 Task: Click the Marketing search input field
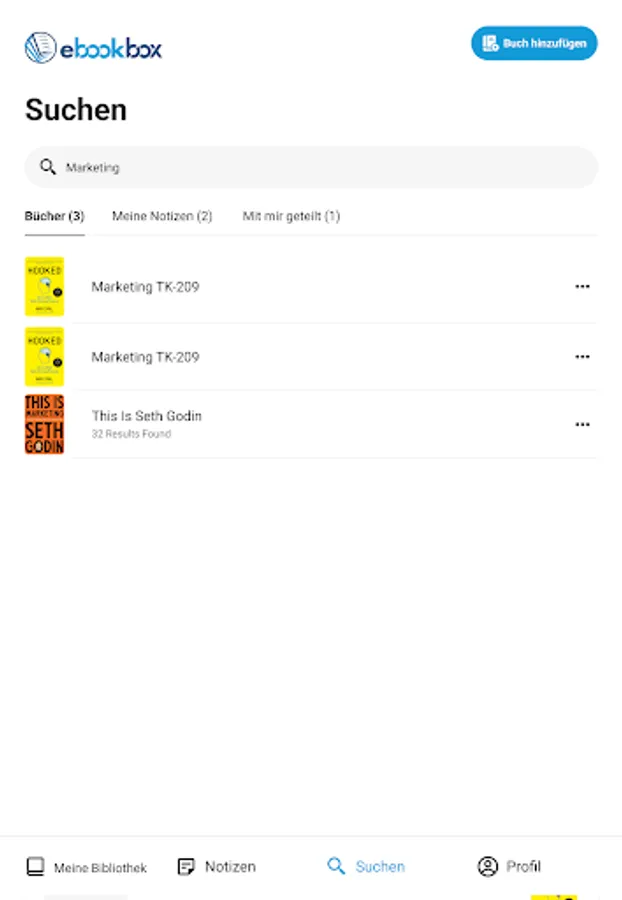click(320, 167)
